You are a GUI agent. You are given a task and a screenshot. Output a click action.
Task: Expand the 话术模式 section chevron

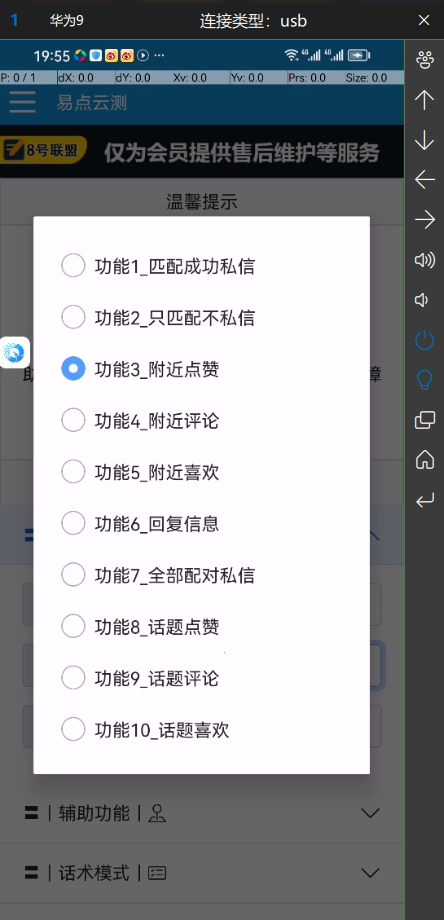(370, 872)
